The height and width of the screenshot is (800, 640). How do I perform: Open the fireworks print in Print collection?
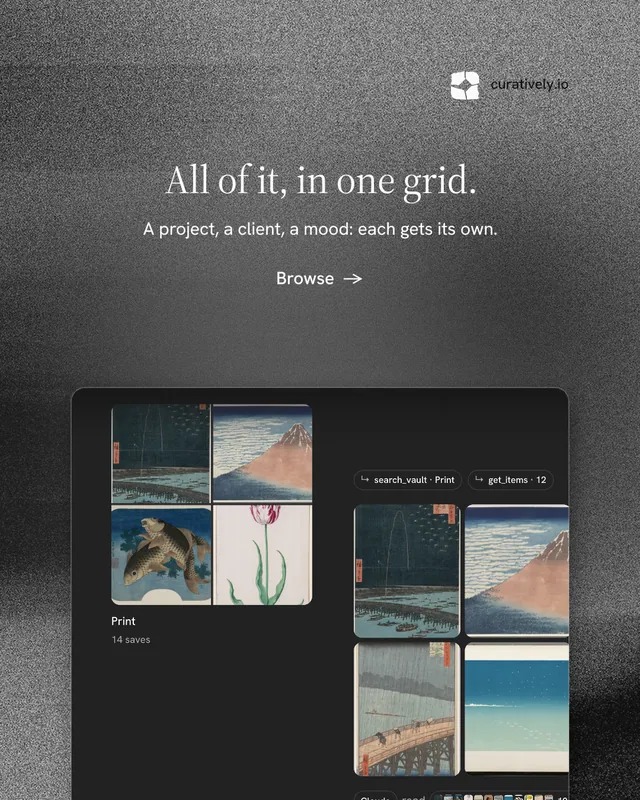pos(161,454)
